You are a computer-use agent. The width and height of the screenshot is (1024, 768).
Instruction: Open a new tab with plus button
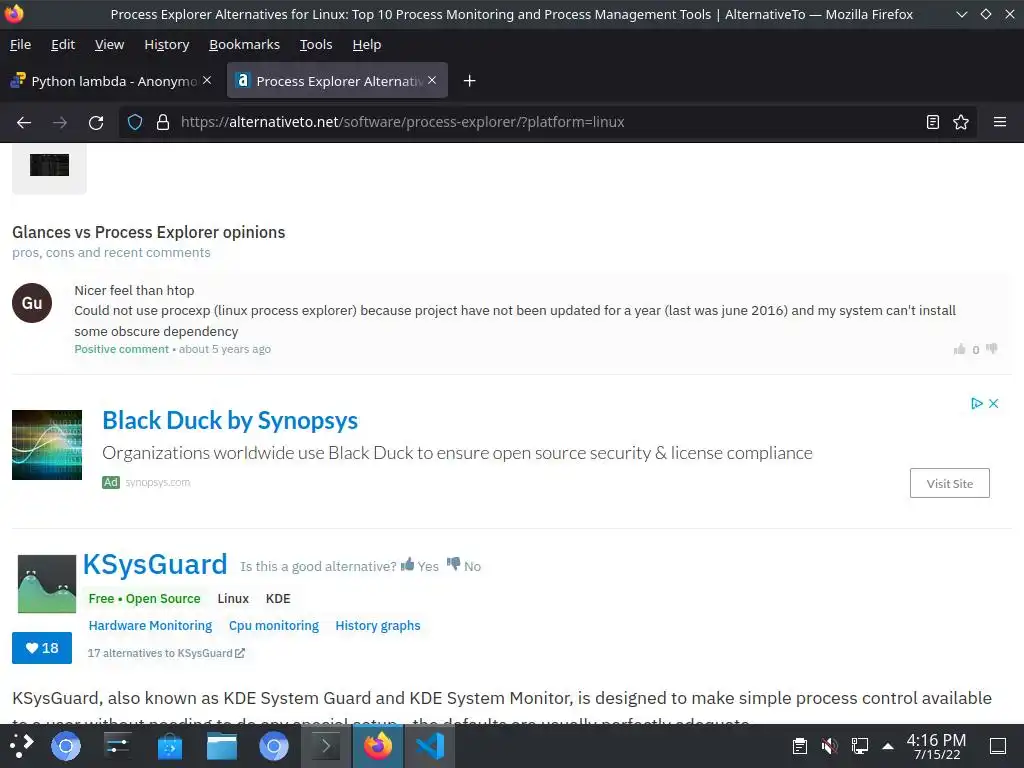pyautogui.click(x=469, y=81)
